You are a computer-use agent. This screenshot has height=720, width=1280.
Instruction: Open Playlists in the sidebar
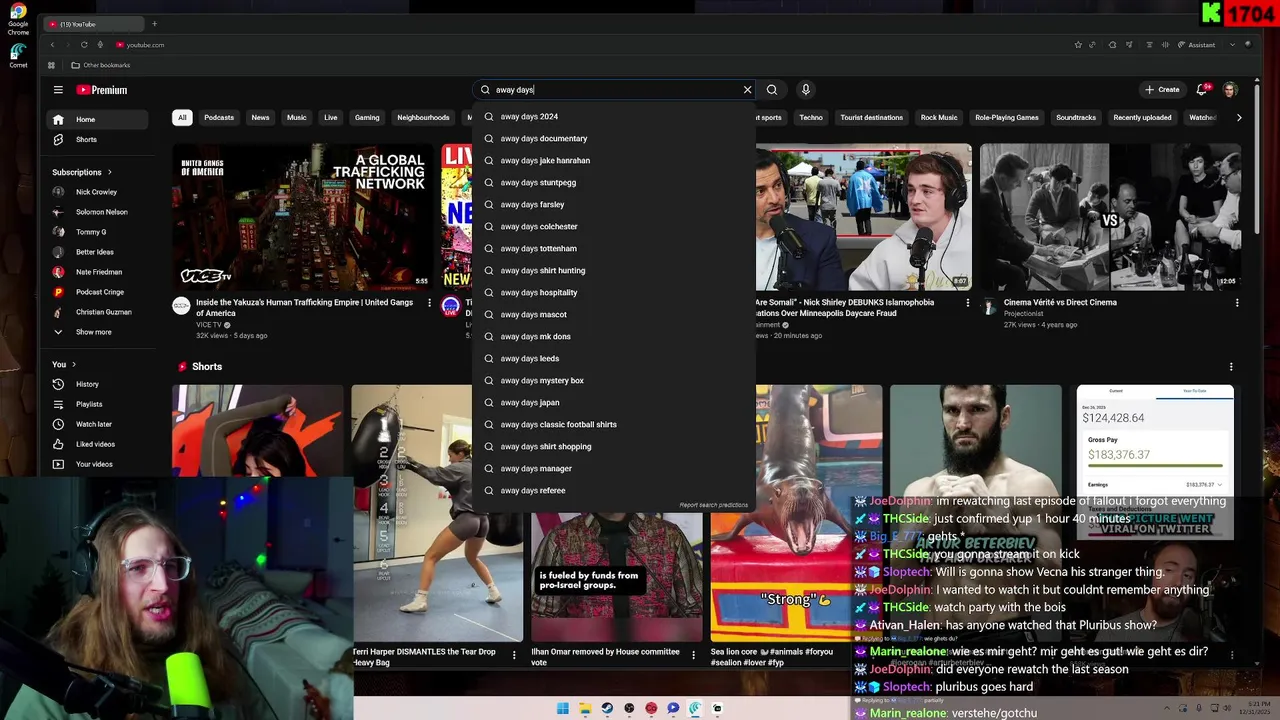tap(97, 404)
